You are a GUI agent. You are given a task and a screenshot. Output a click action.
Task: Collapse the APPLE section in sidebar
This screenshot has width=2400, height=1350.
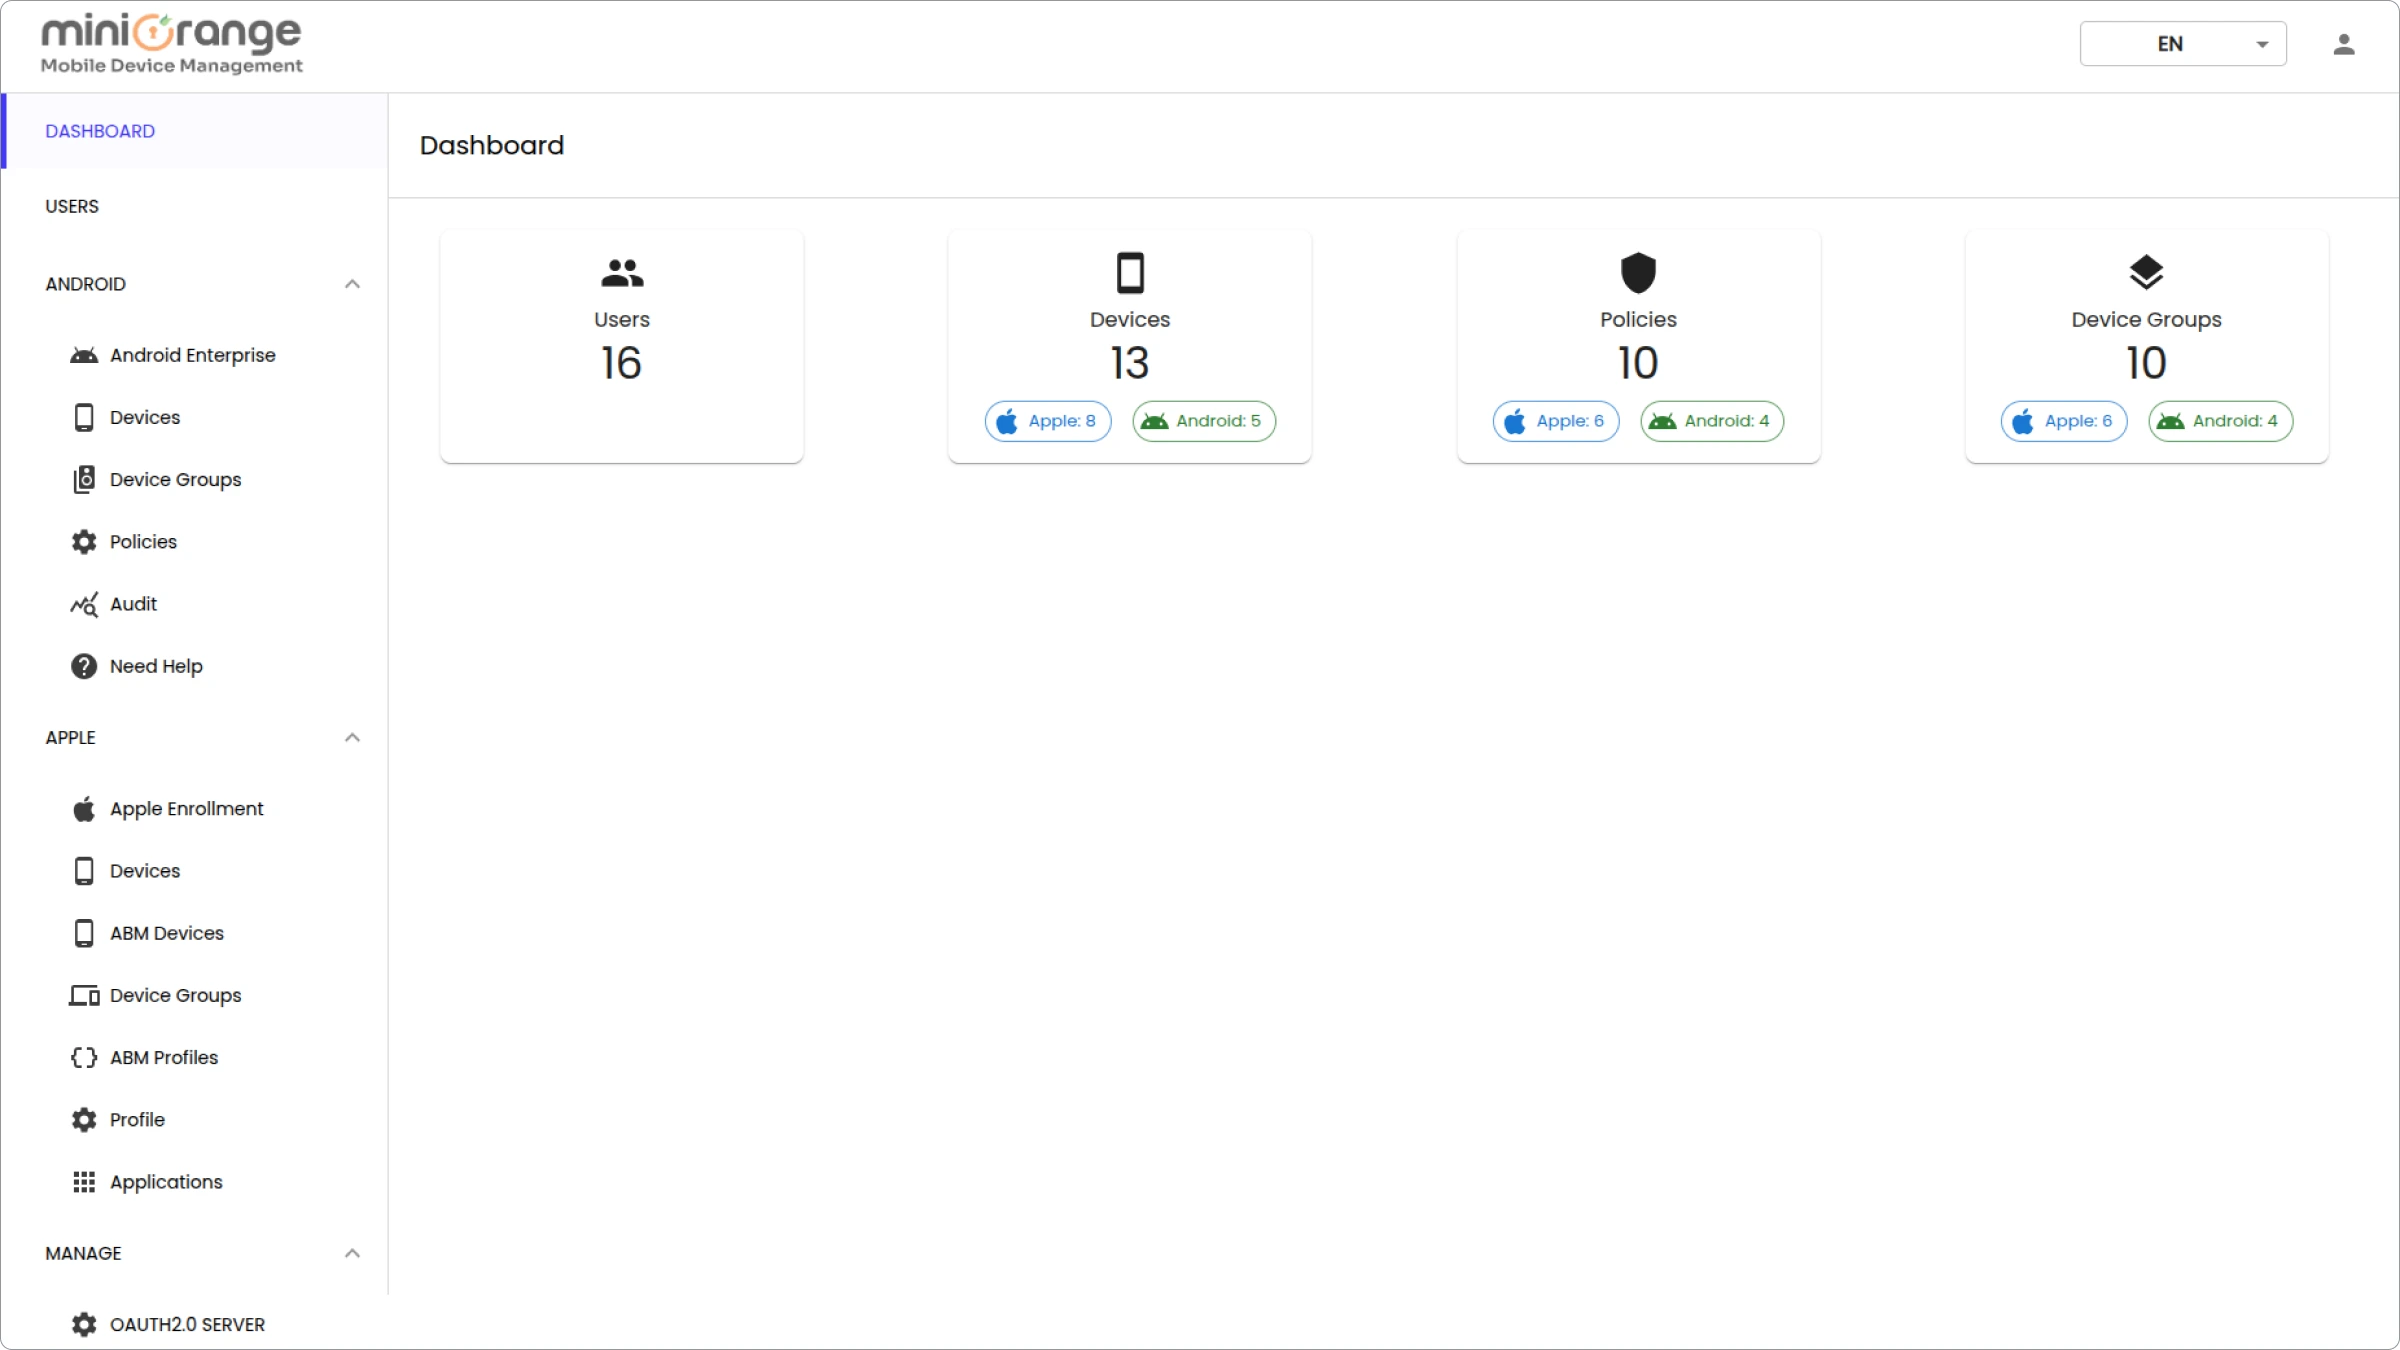pyautogui.click(x=352, y=737)
